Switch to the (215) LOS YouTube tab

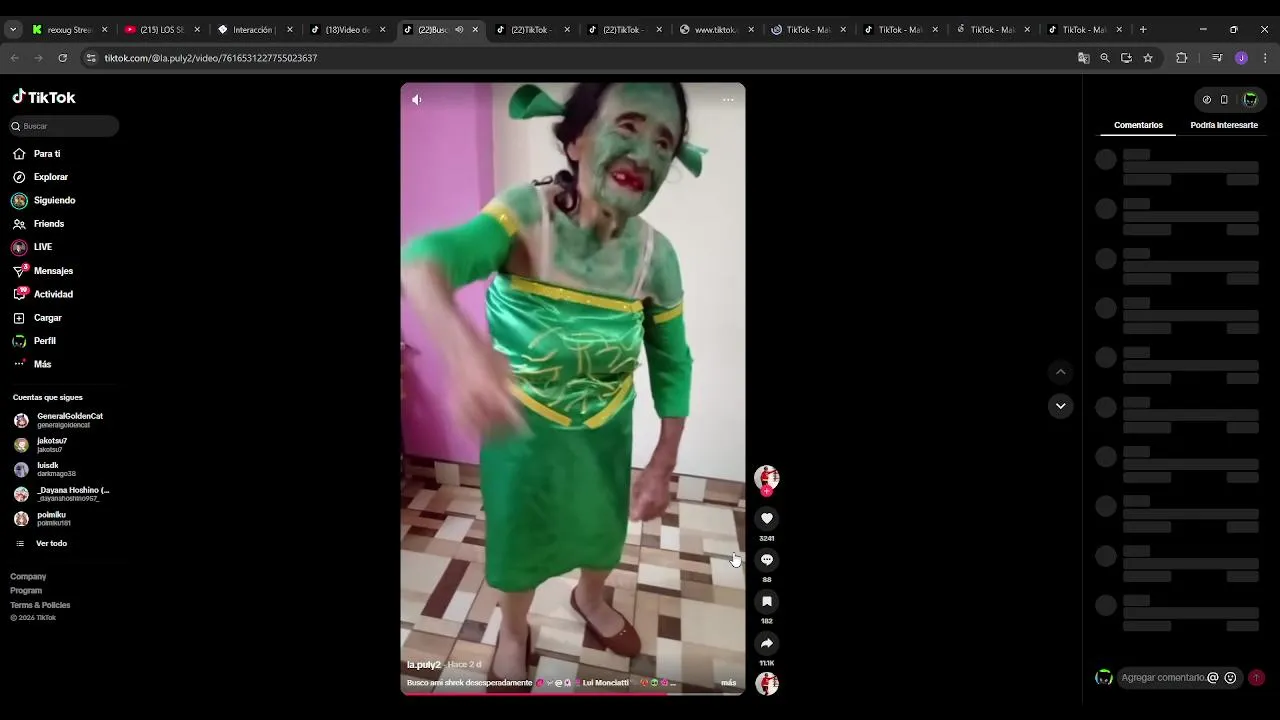coord(161,30)
